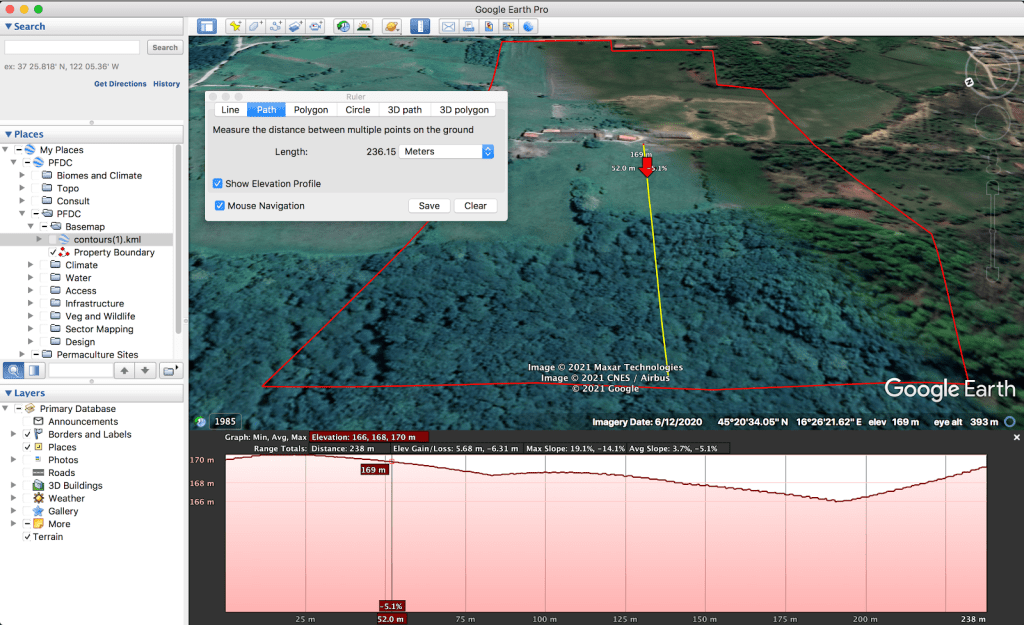Switch to the Polygon tab in Ruler

click(311, 110)
